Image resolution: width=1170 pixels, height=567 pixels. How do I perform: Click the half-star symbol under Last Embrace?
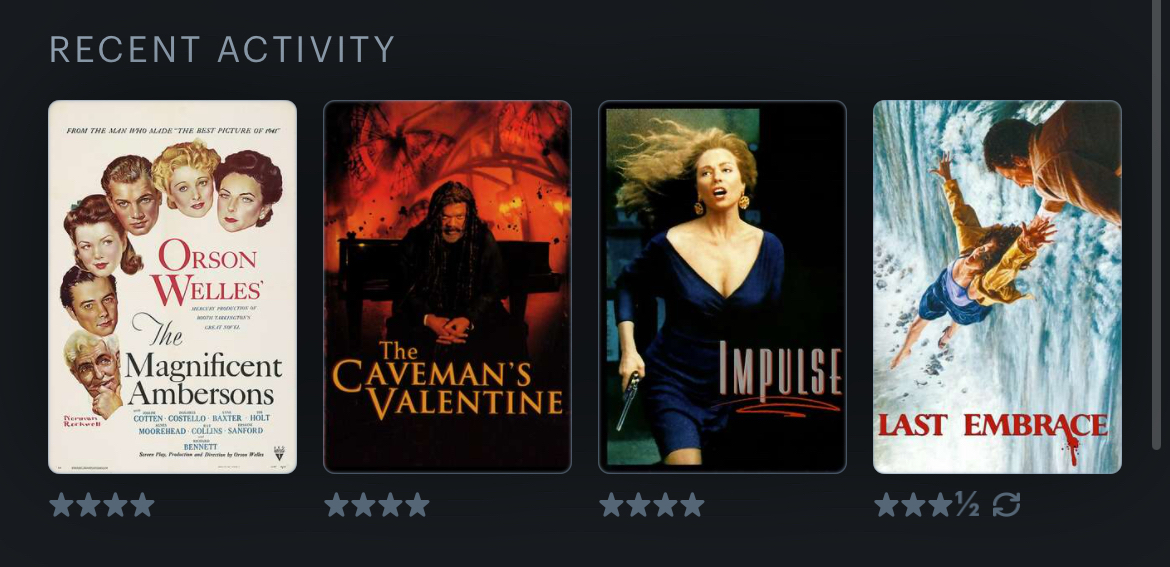[x=967, y=504]
